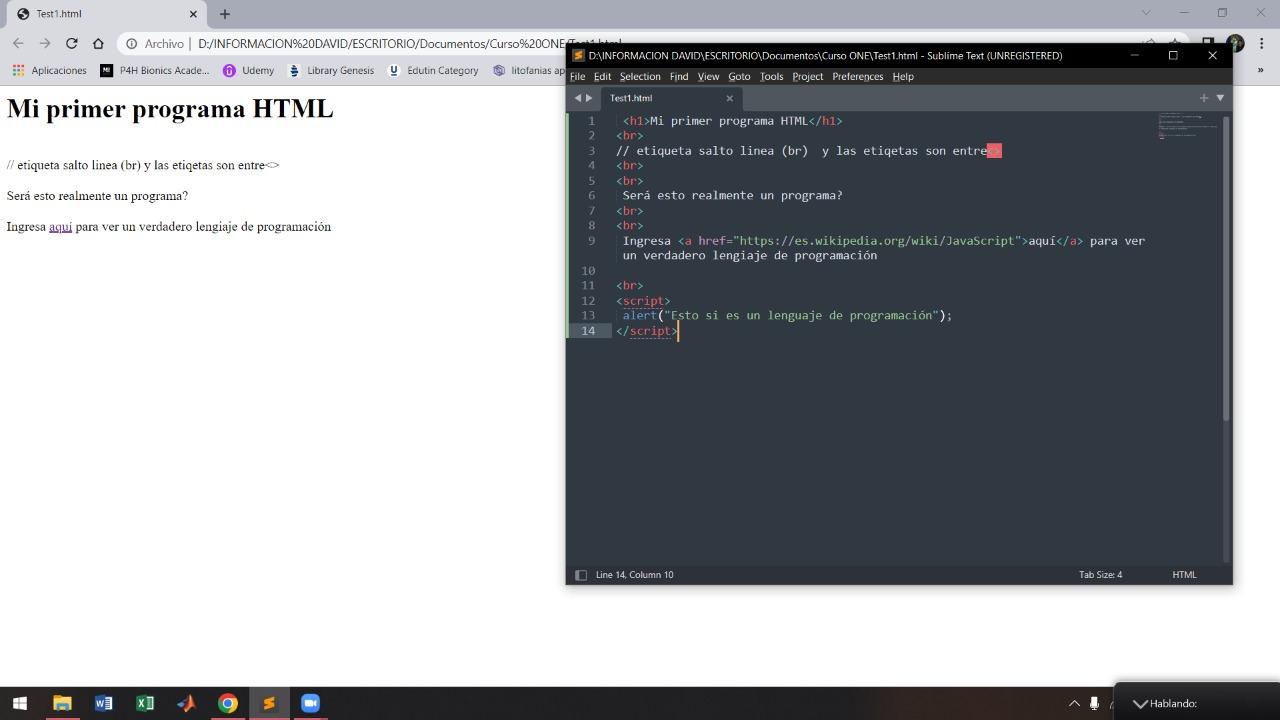Open the Help menu in Sublime Text
The width and height of the screenshot is (1280, 720).
click(x=903, y=76)
